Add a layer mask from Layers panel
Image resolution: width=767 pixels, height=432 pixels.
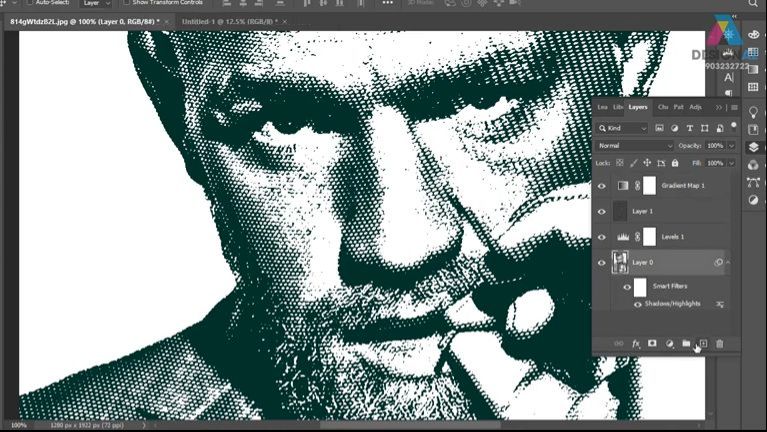click(652, 344)
